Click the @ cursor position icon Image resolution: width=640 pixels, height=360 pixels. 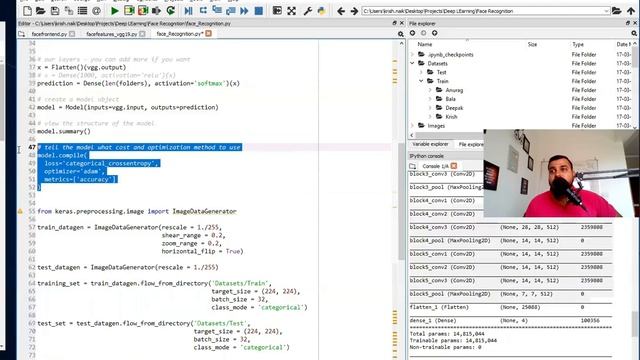point(96,11)
